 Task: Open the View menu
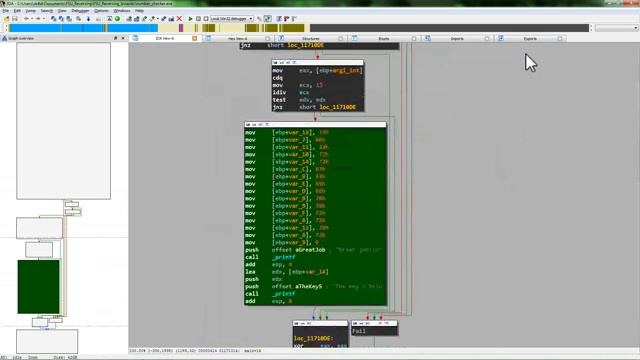tap(62, 11)
